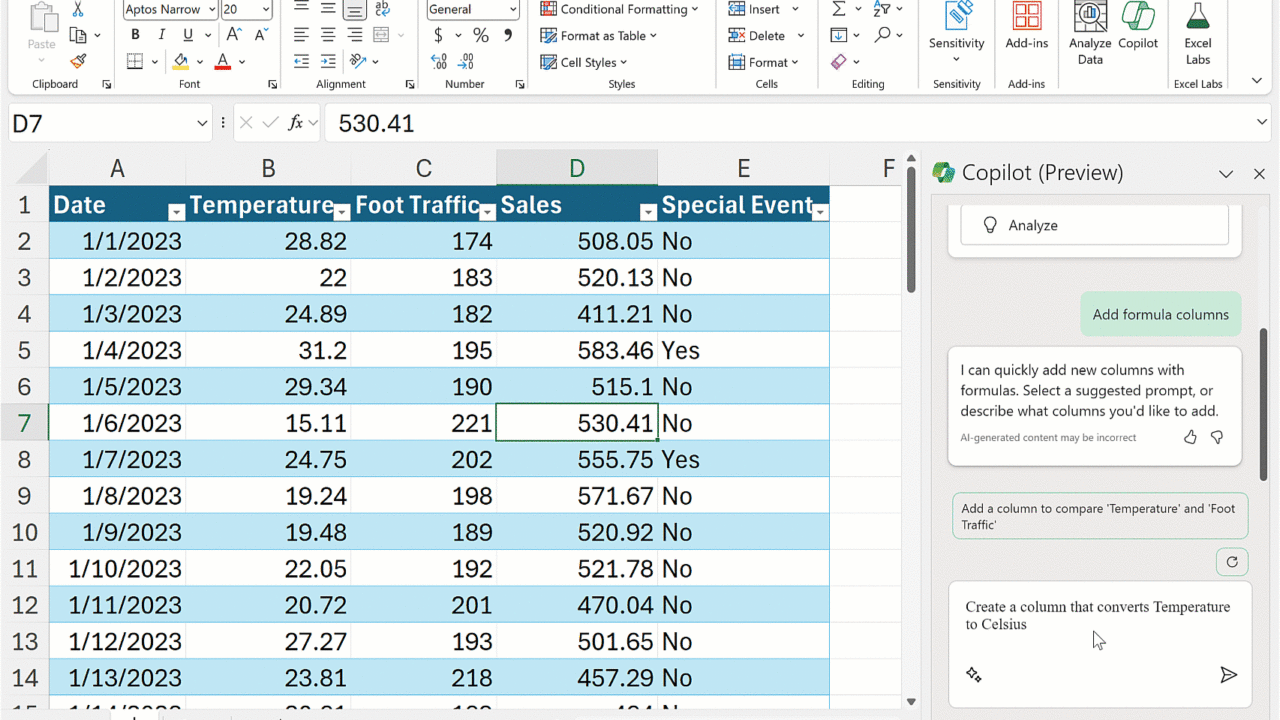Open the Conditional Formatting menu

pos(619,10)
